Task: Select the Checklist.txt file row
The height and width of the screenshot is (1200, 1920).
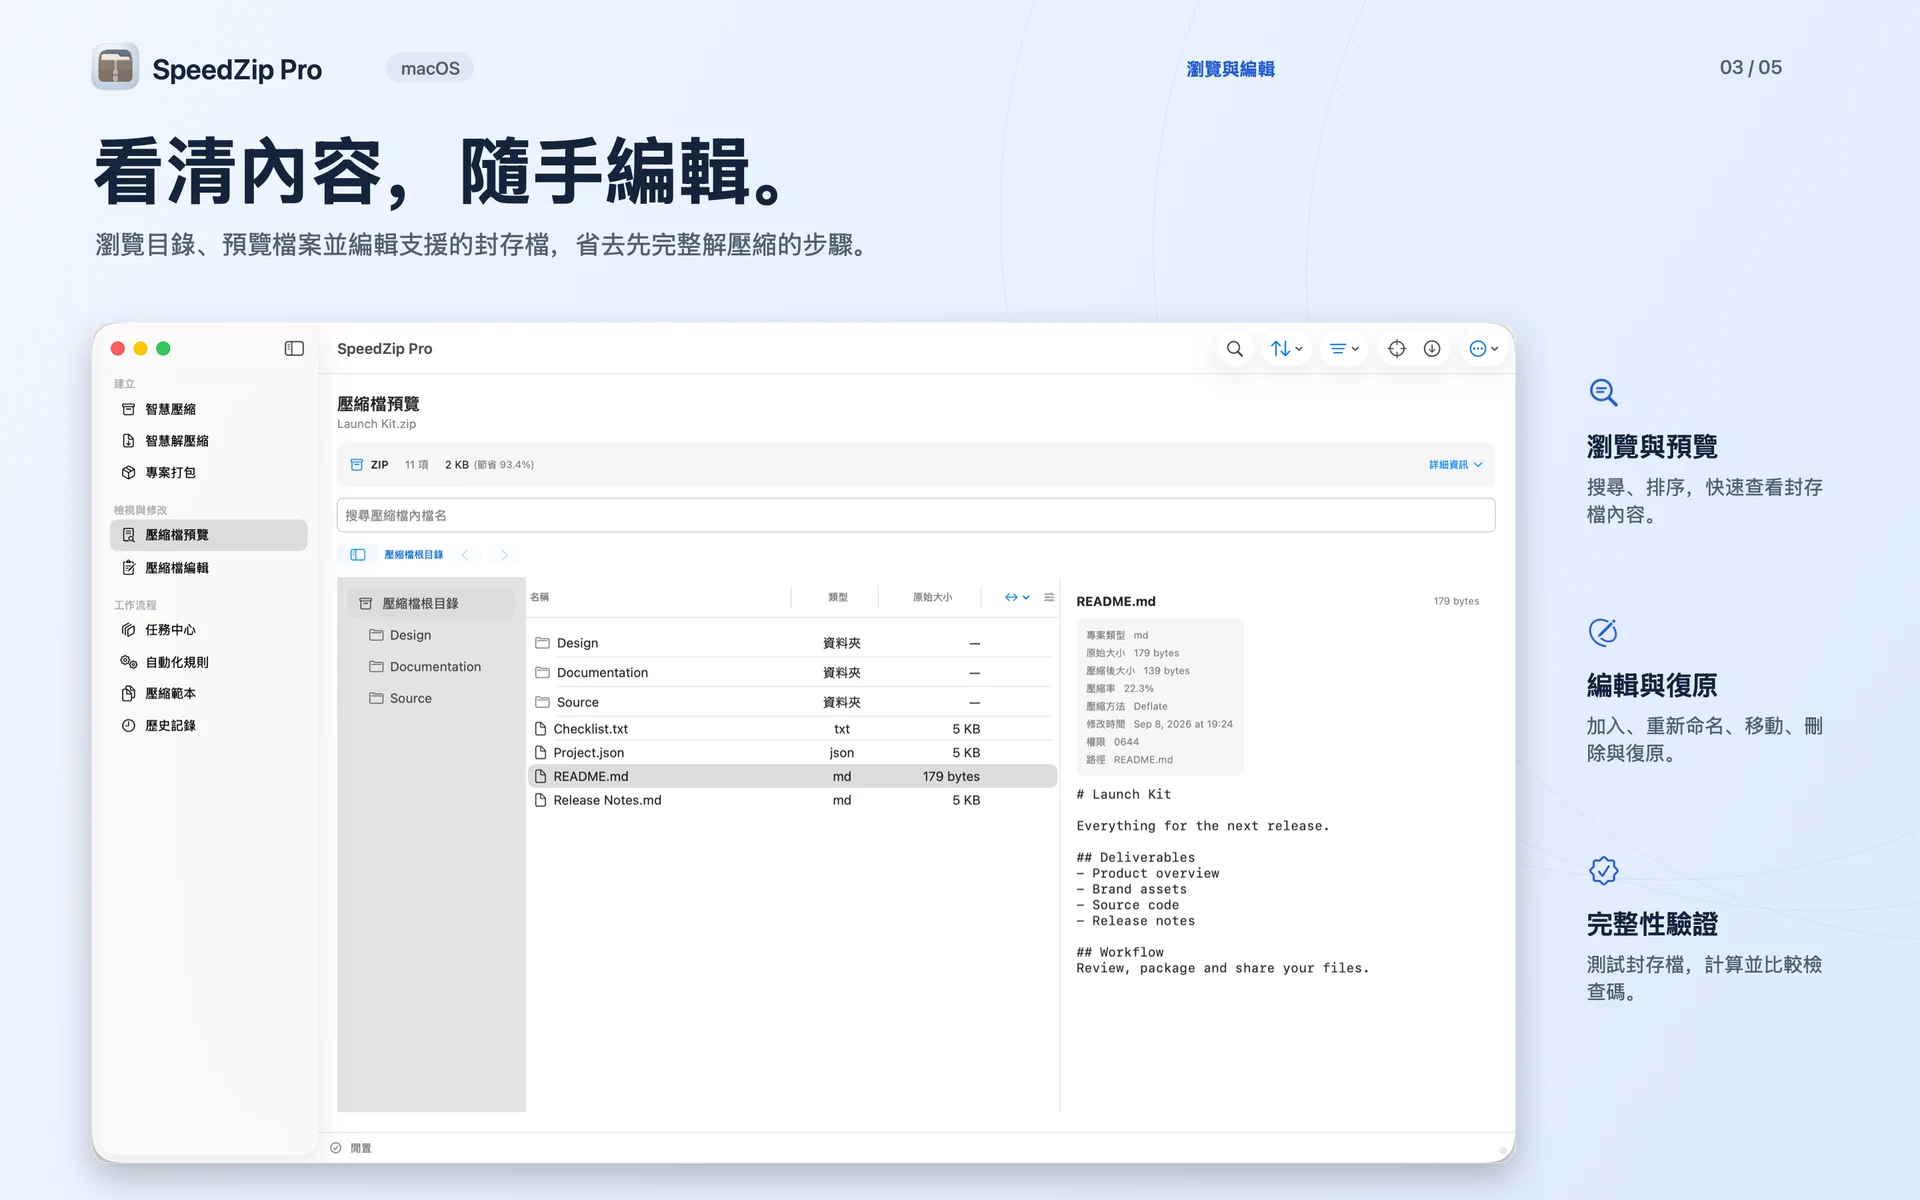Action: point(792,729)
